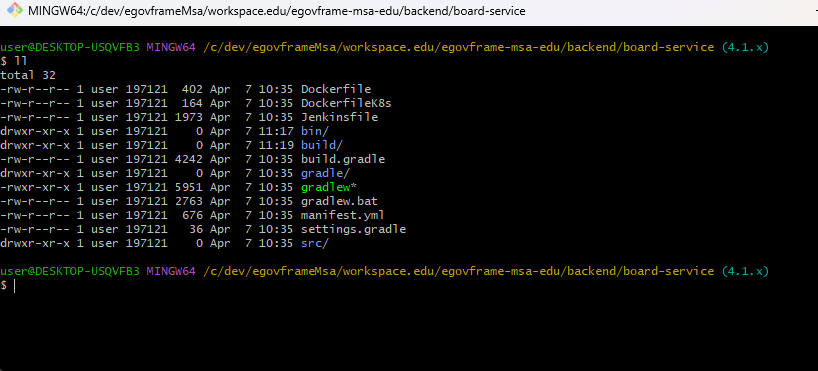The image size is (818, 371).
Task: Click the file size 2763 value
Action: point(189,201)
